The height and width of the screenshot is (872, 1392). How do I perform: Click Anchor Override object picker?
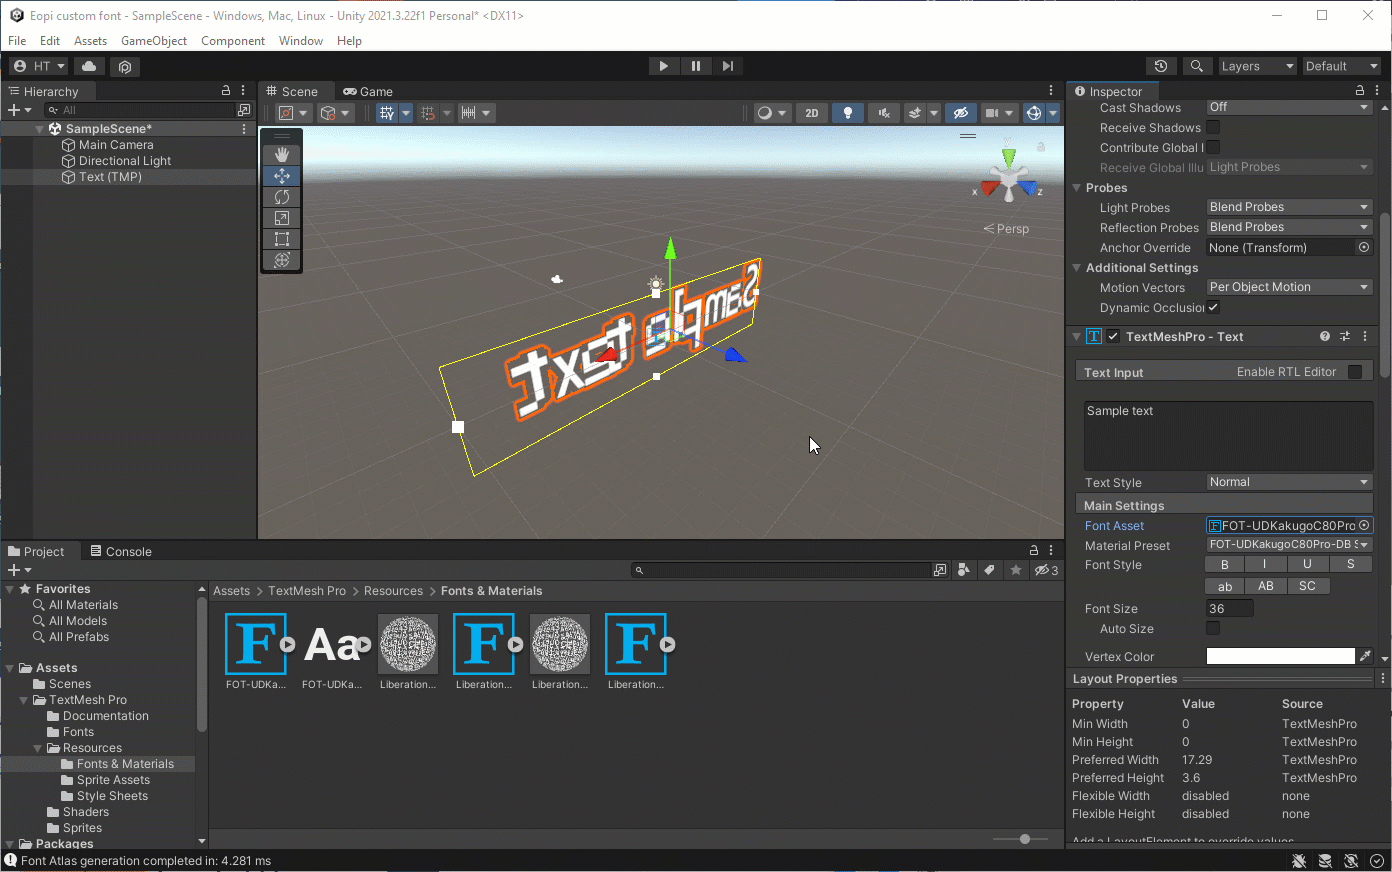[x=1364, y=247]
